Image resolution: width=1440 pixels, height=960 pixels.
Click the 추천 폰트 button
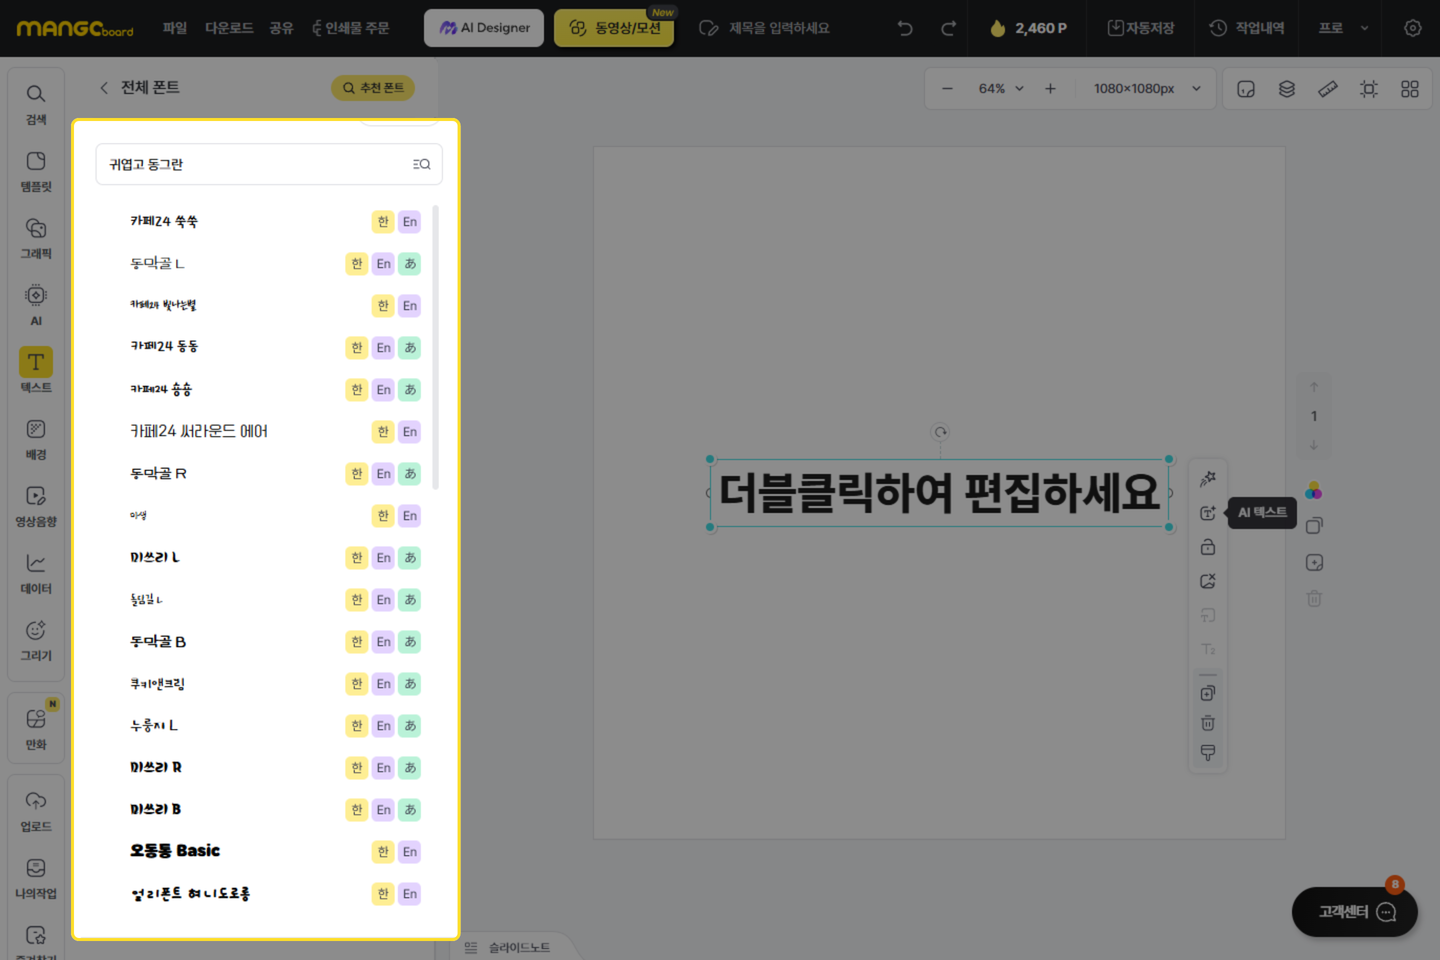coord(373,88)
